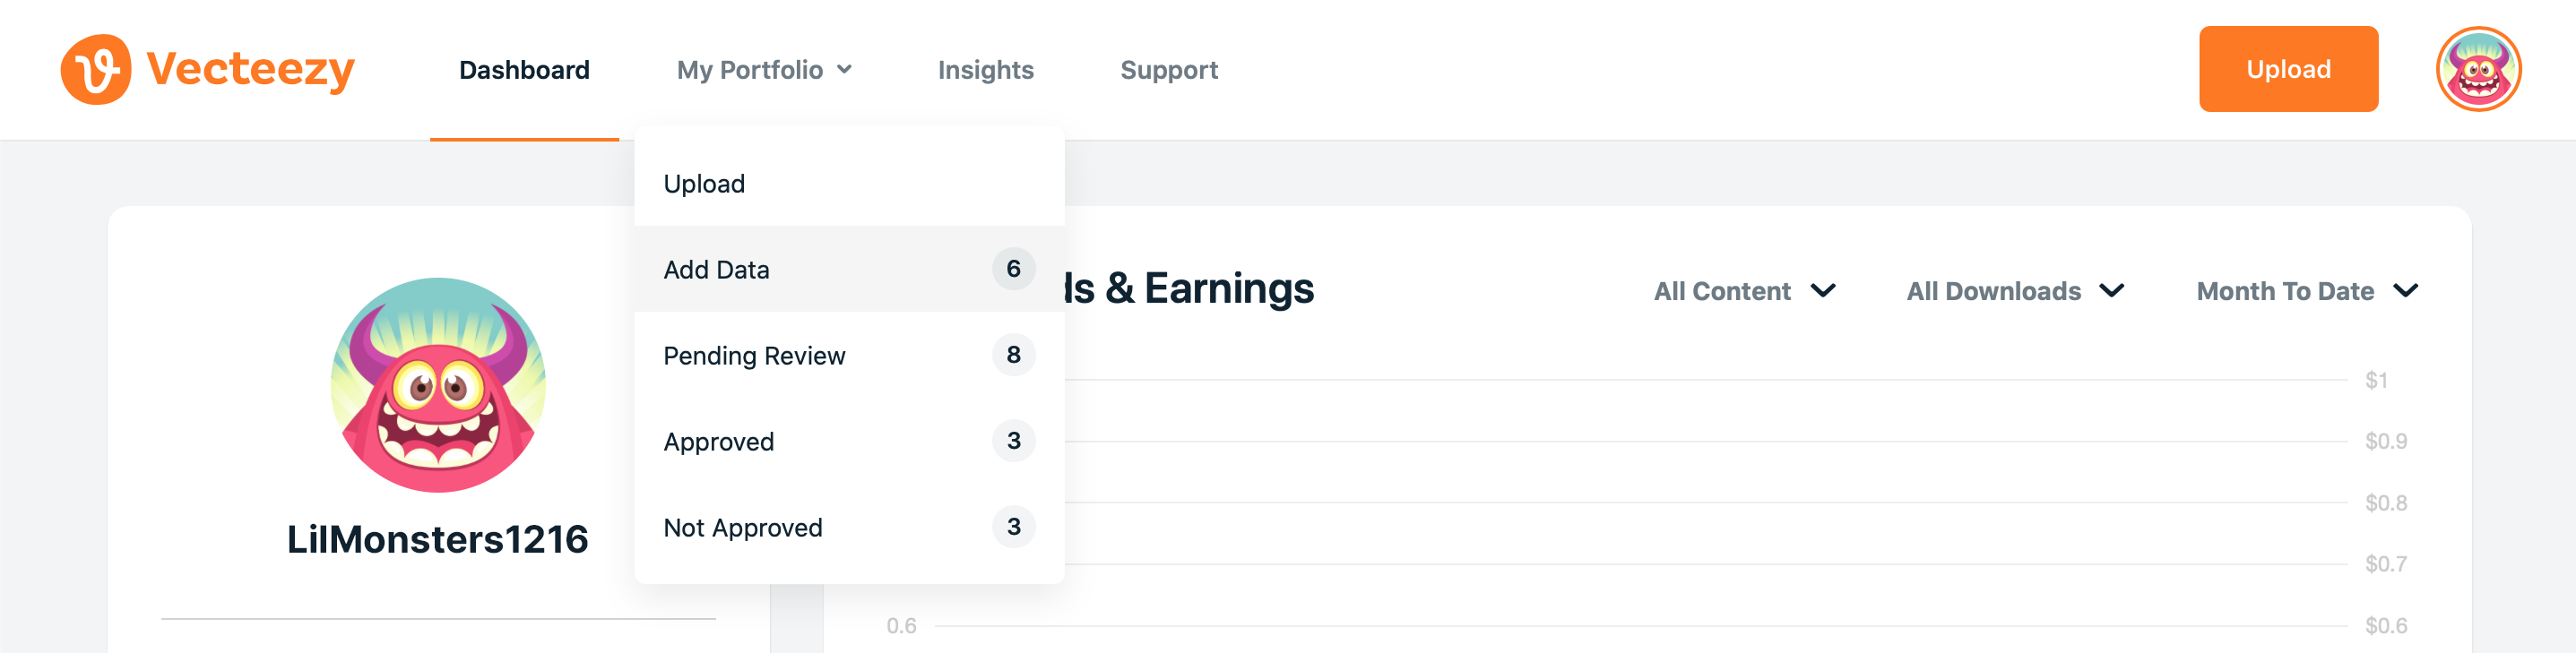Image resolution: width=2576 pixels, height=653 pixels.
Task: Open the Not Approved menu entry
Action: pos(849,527)
